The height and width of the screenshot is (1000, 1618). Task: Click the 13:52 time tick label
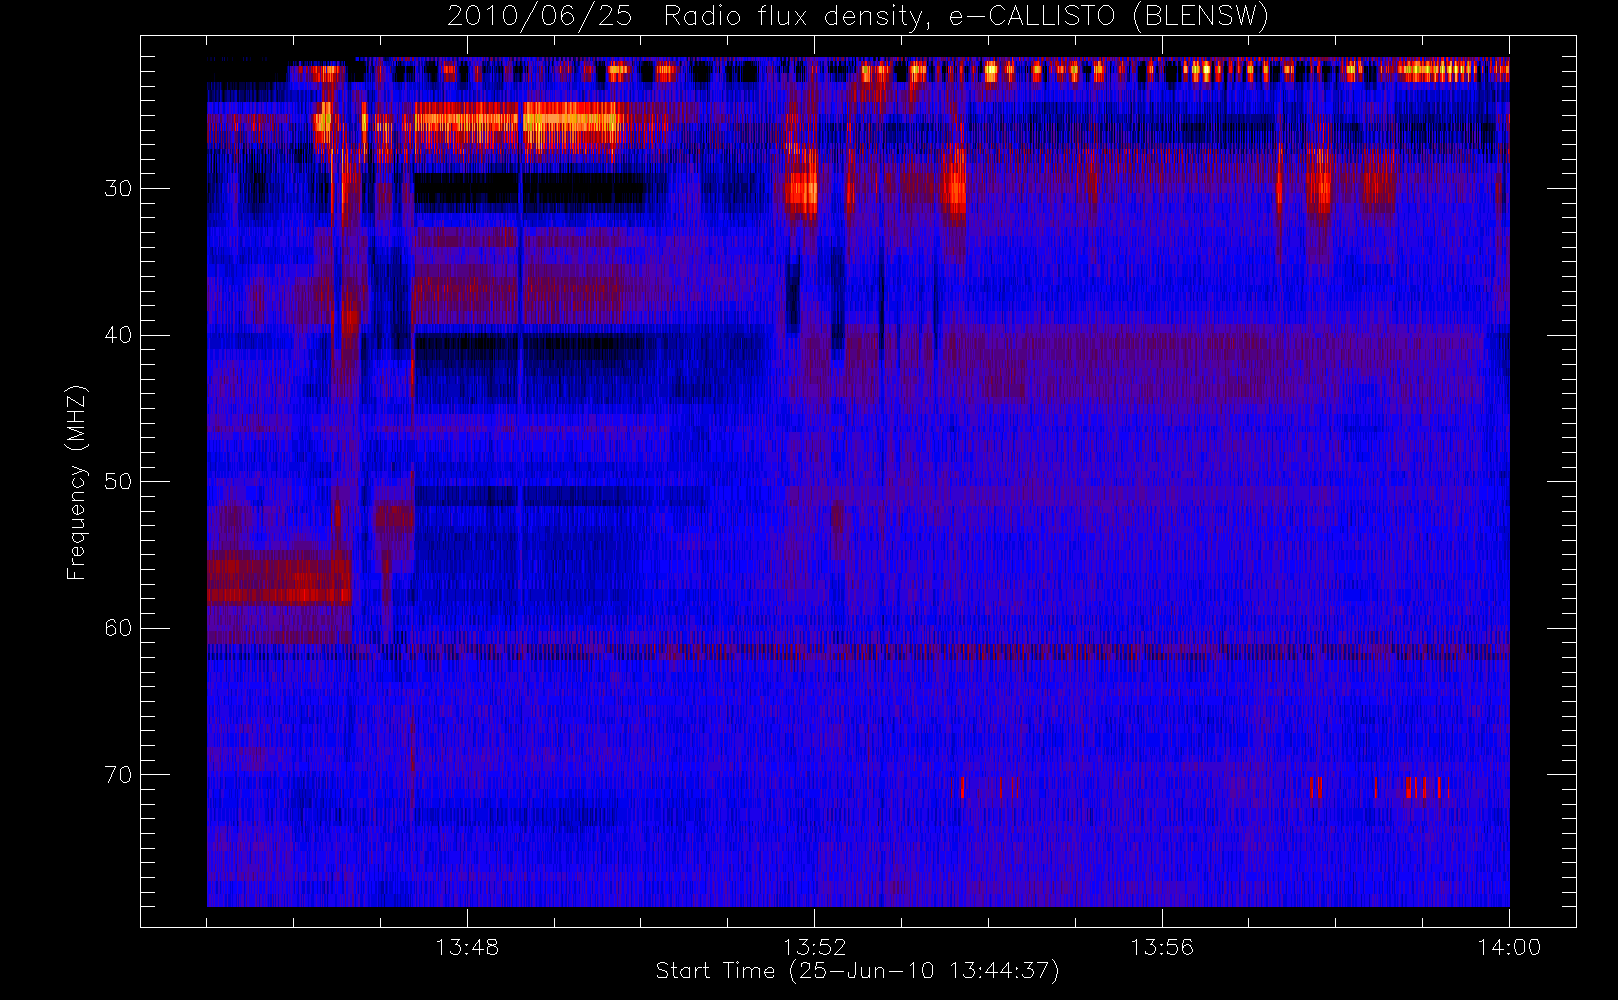click(x=814, y=947)
